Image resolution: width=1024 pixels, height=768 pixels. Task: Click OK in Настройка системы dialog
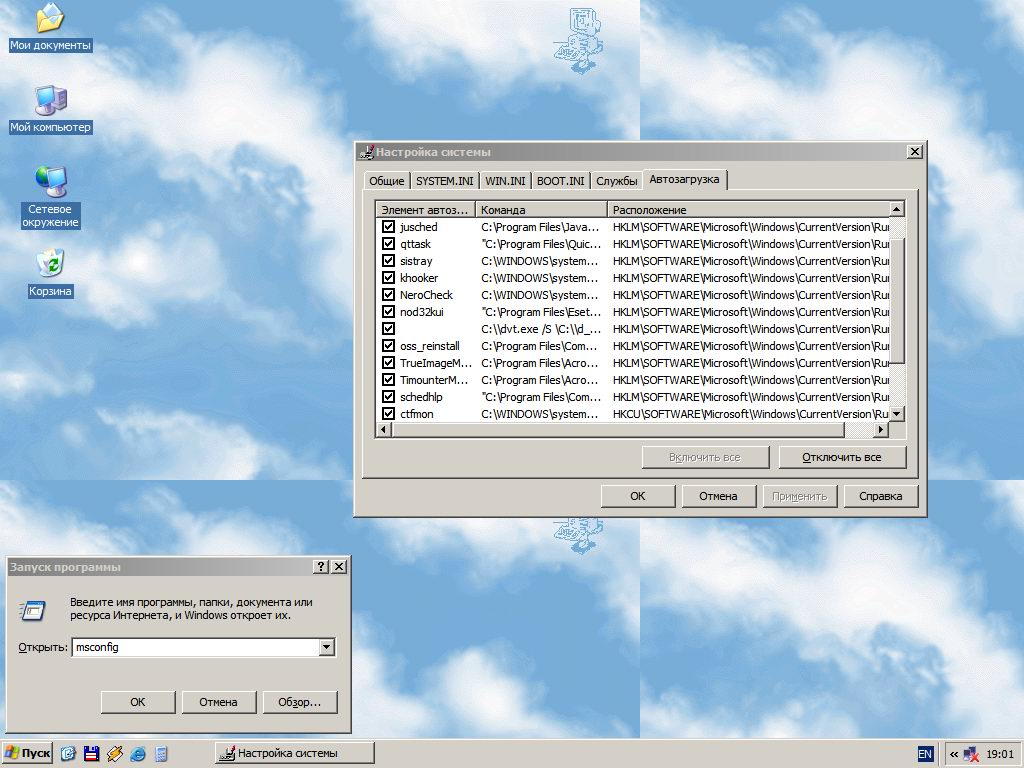point(637,496)
